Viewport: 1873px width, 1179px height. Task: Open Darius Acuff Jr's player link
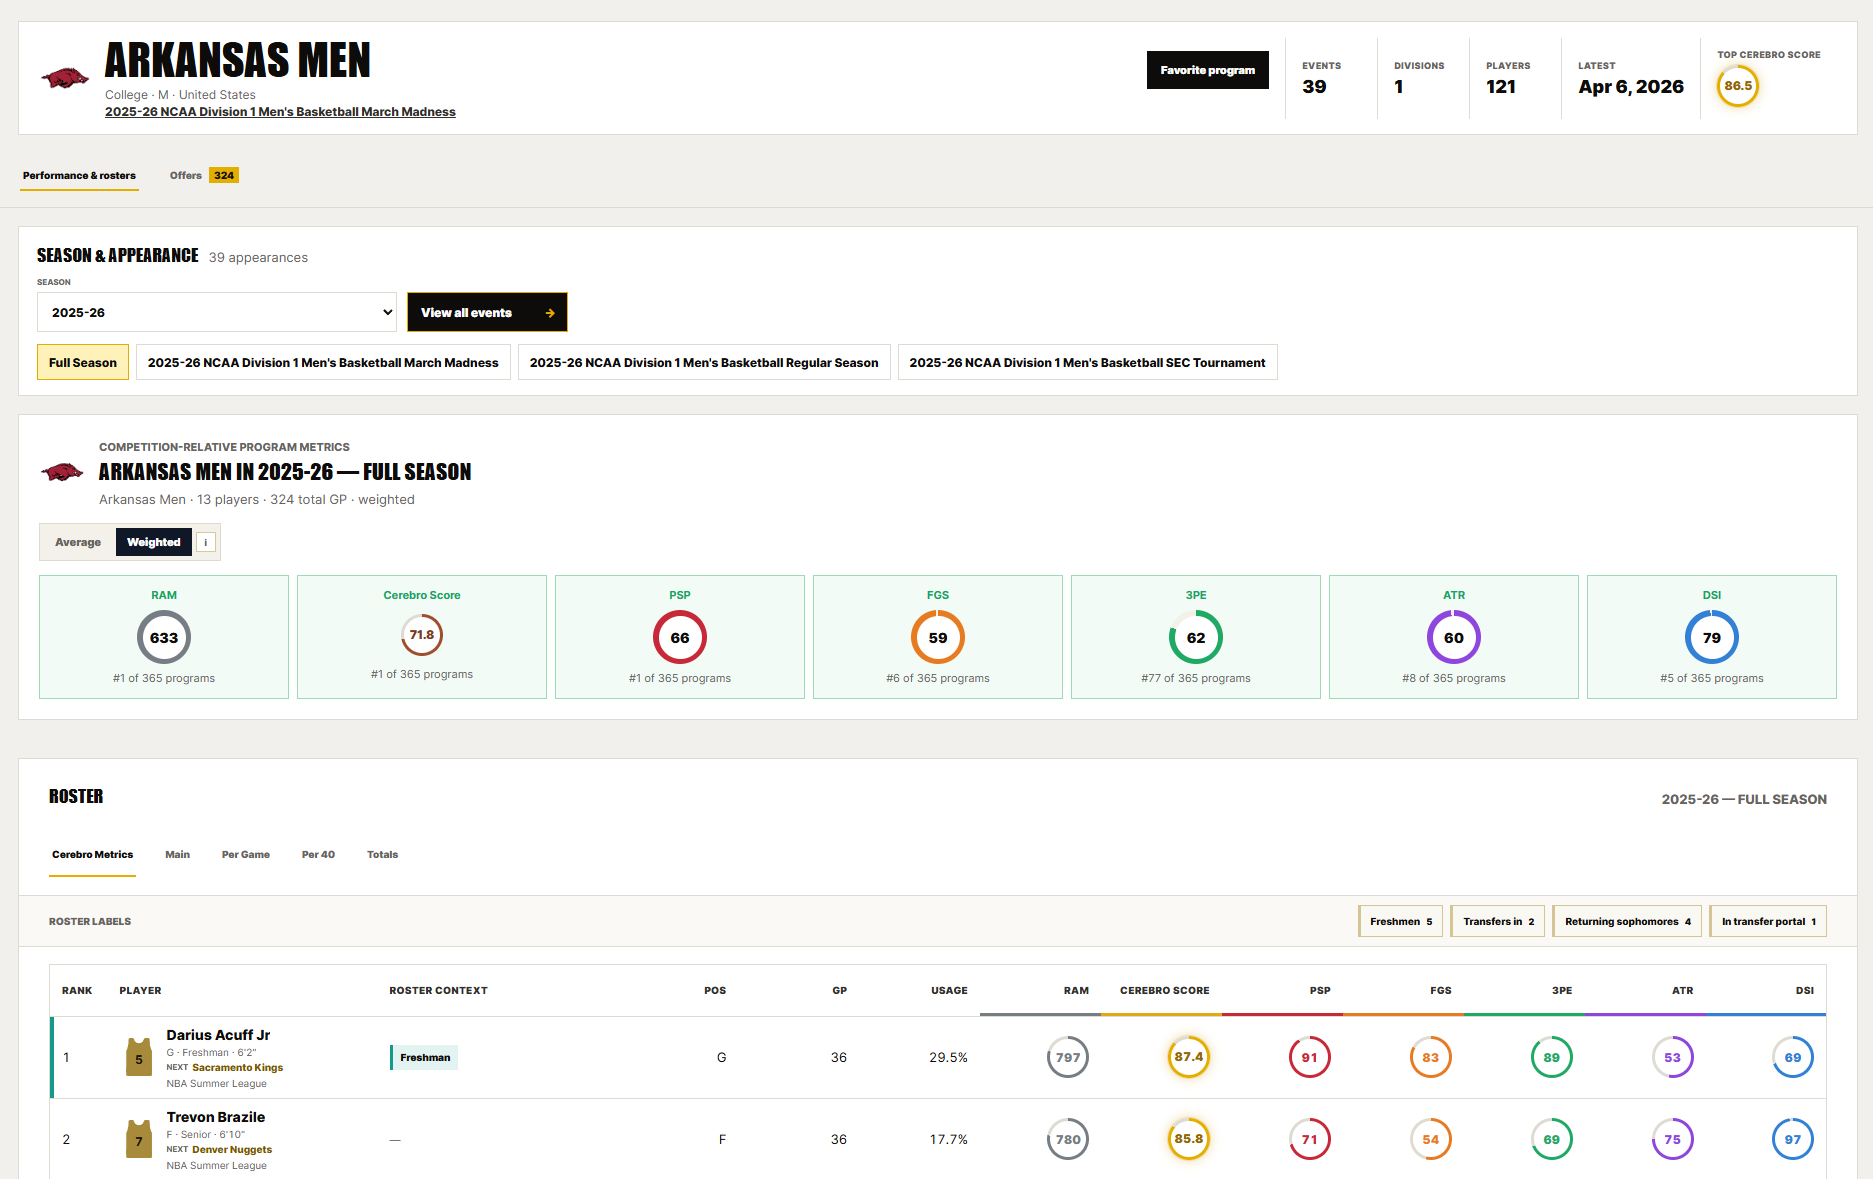218,1035
